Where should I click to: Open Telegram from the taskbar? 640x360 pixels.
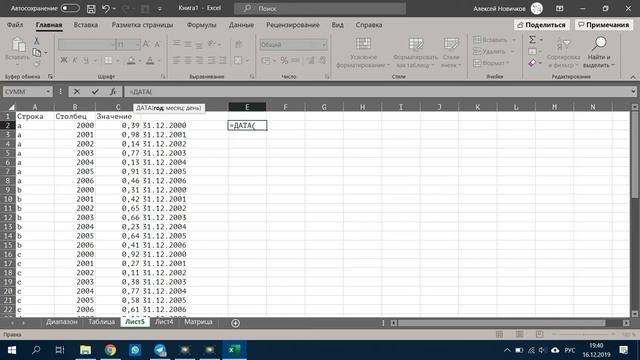160,350
